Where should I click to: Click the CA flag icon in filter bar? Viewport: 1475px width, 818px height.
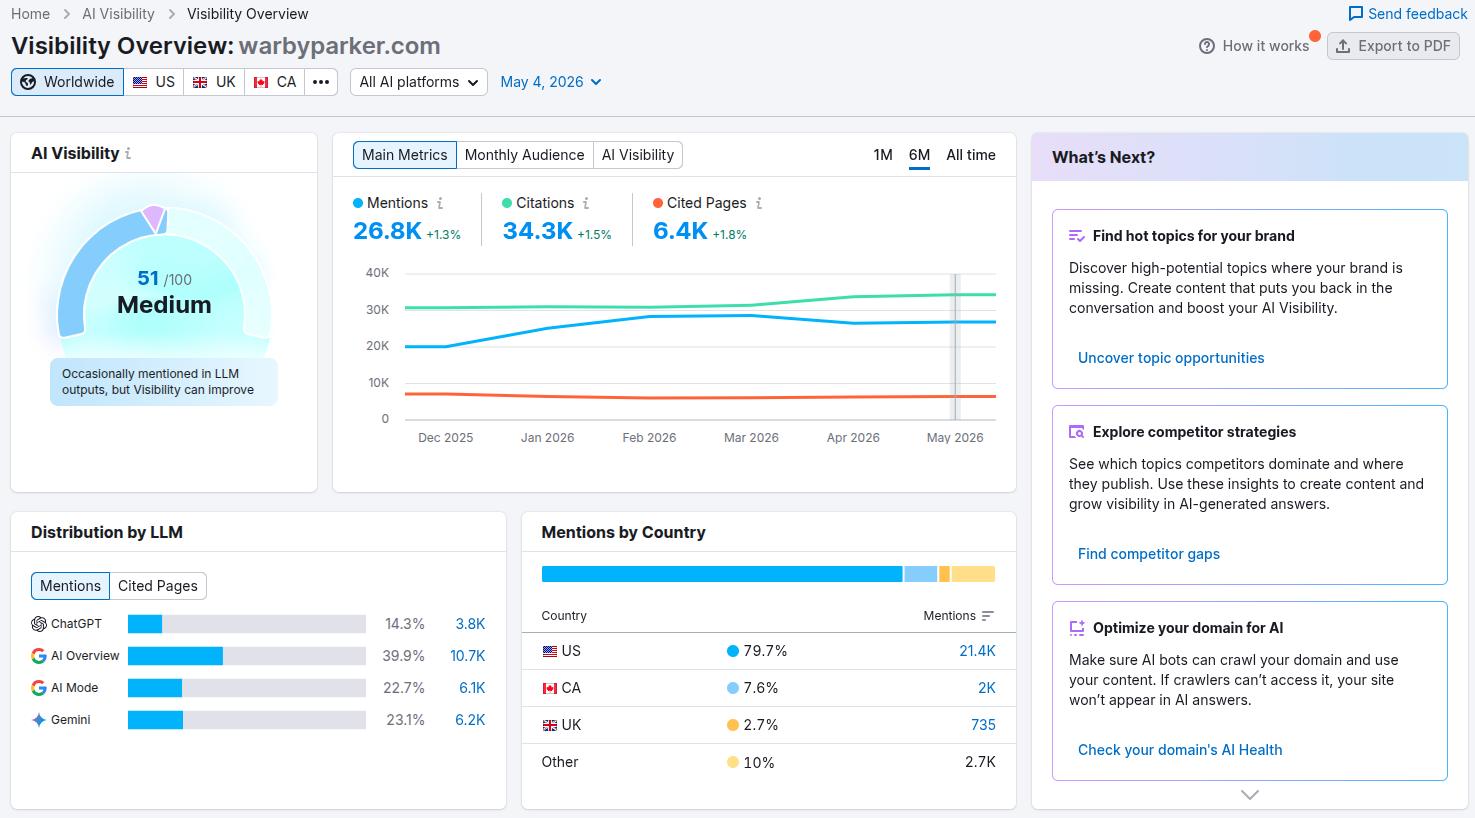[x=261, y=82]
